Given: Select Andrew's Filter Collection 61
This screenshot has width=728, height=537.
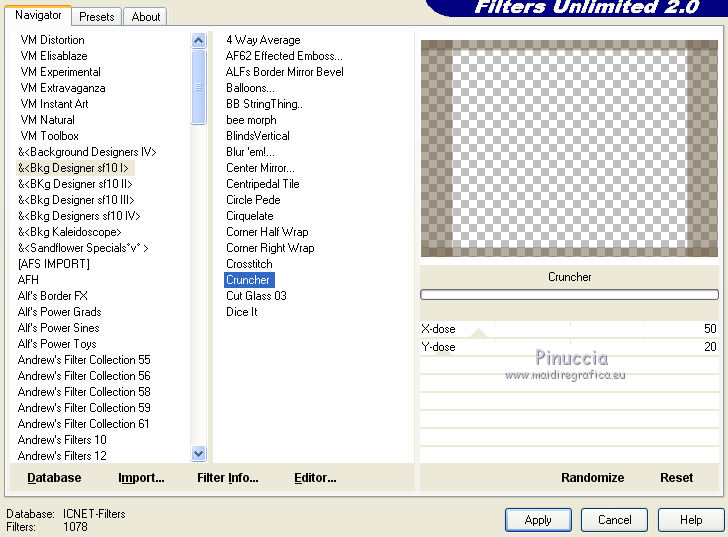Looking at the screenshot, I should [x=84, y=424].
